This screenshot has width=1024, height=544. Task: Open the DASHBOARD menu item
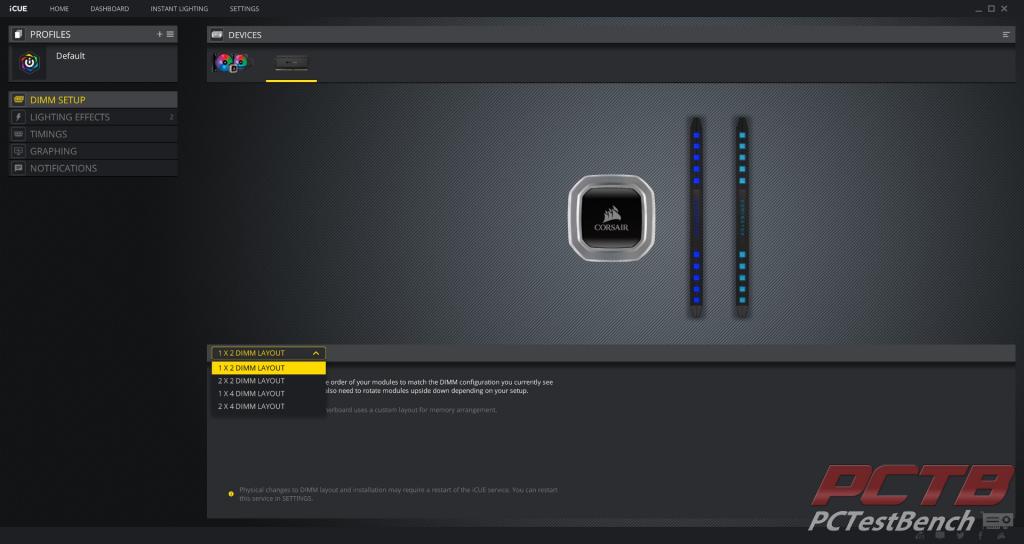pos(110,8)
